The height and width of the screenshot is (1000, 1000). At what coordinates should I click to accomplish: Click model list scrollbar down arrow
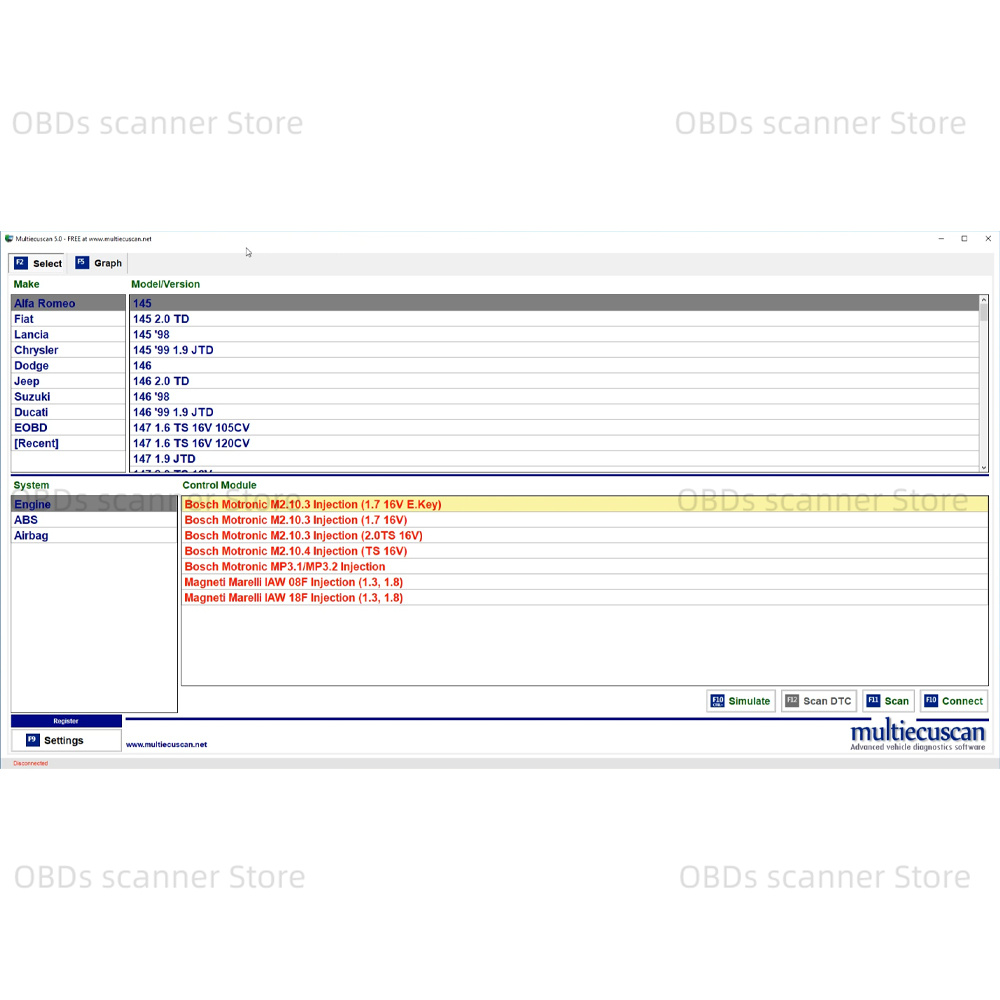(x=984, y=467)
